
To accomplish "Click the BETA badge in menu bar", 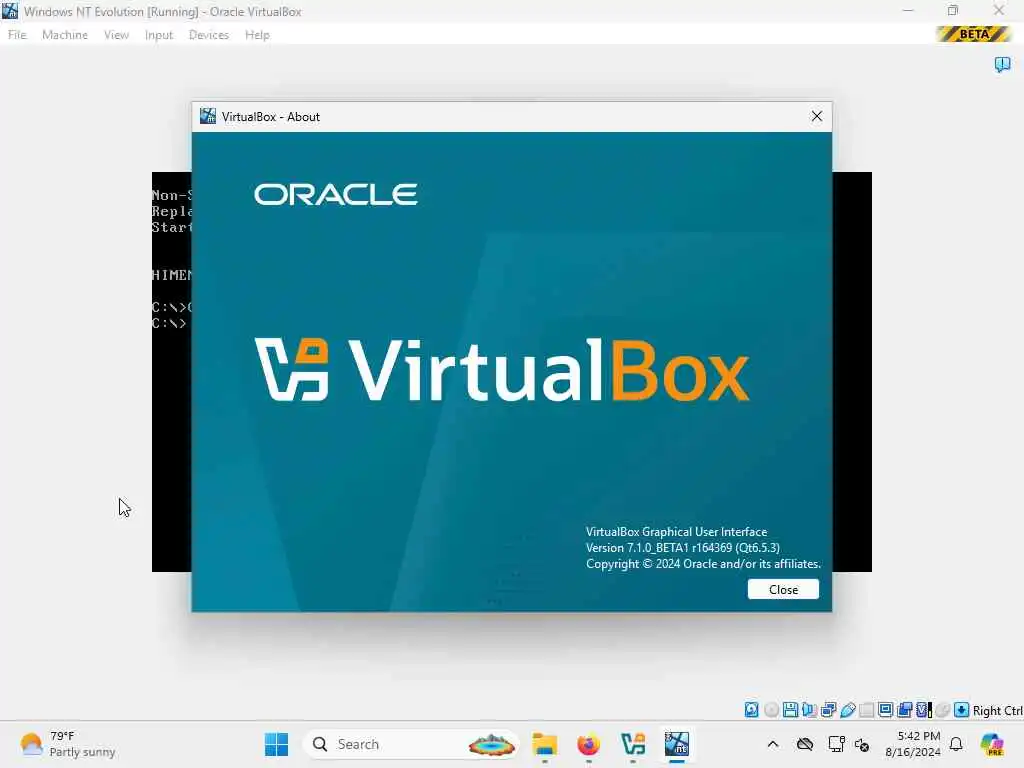I will pos(973,34).
